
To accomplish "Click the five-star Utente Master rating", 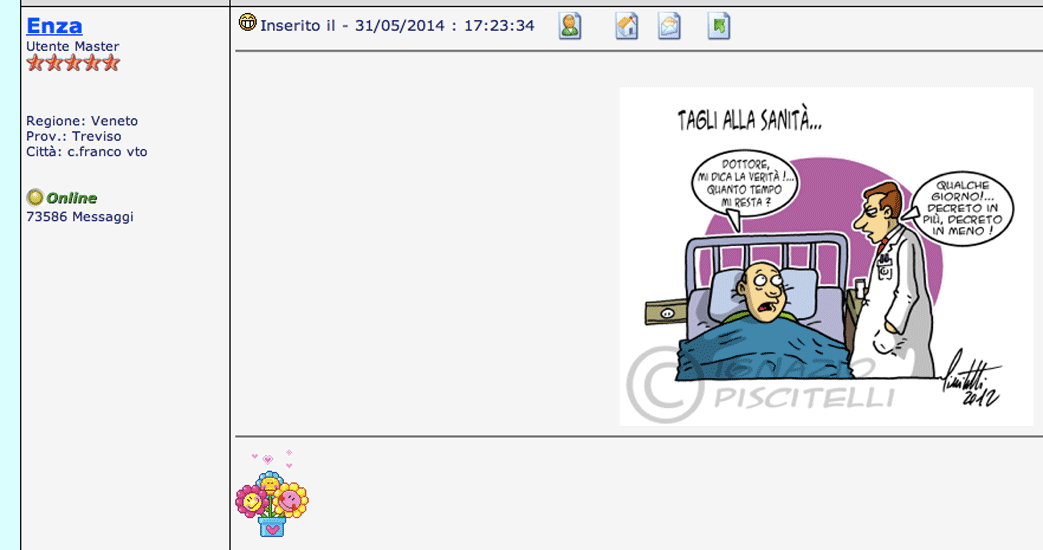I will coord(73,63).
